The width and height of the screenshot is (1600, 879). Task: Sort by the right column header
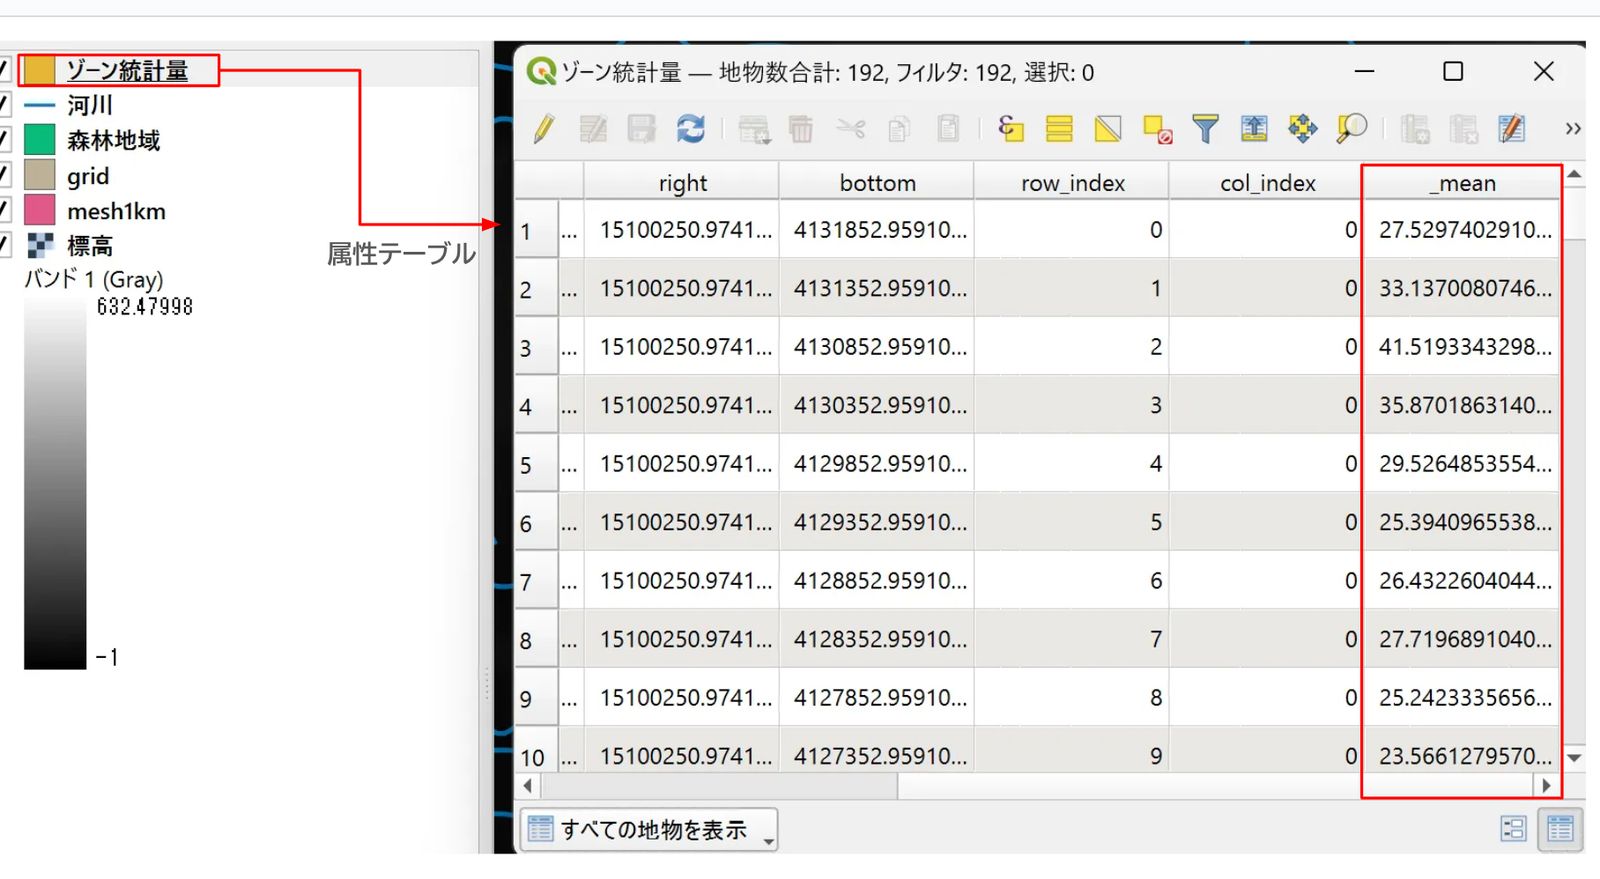pyautogui.click(x=682, y=183)
